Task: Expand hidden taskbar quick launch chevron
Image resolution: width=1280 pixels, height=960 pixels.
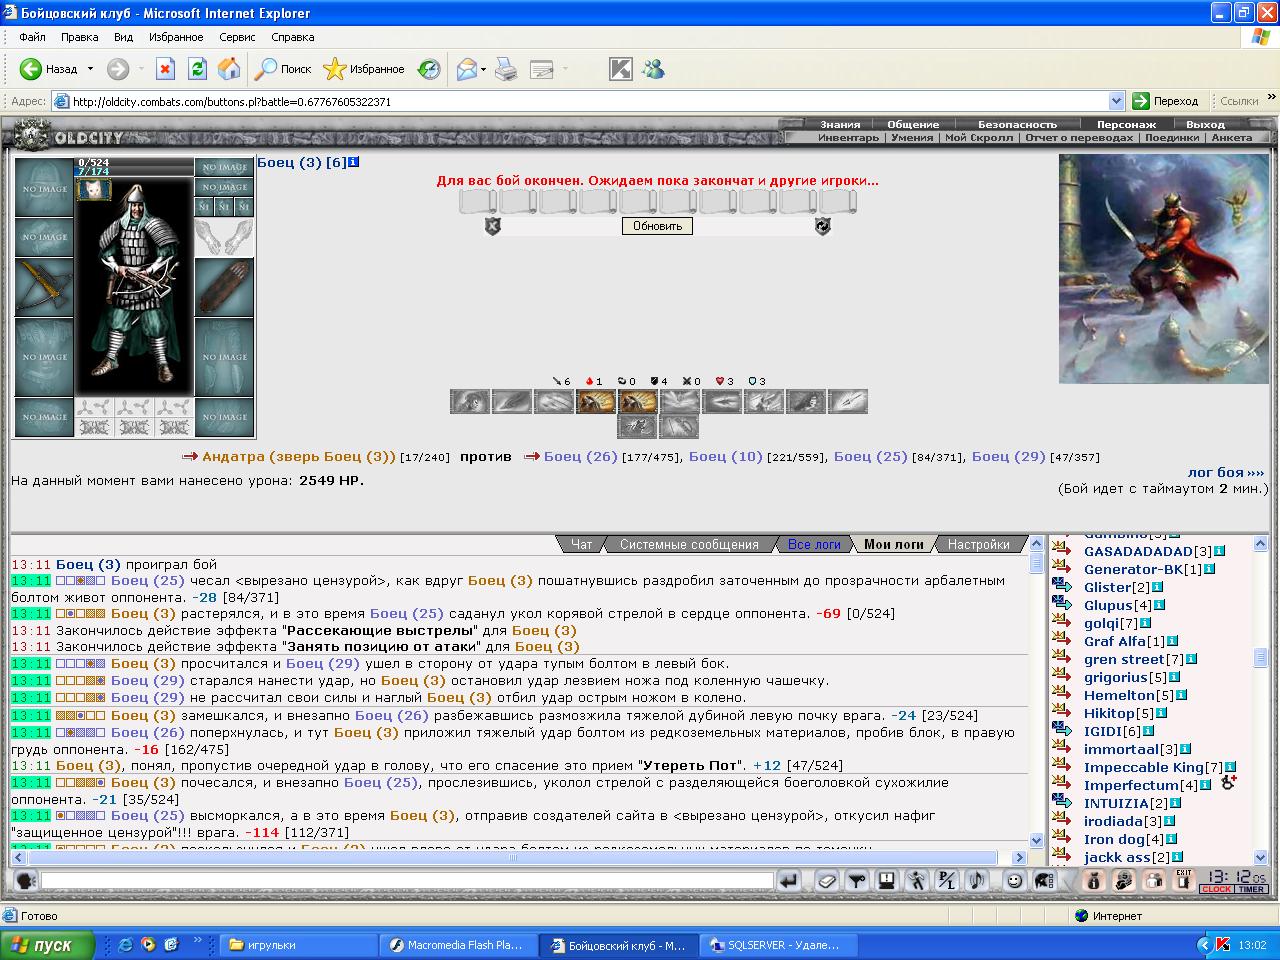Action: pos(198,941)
